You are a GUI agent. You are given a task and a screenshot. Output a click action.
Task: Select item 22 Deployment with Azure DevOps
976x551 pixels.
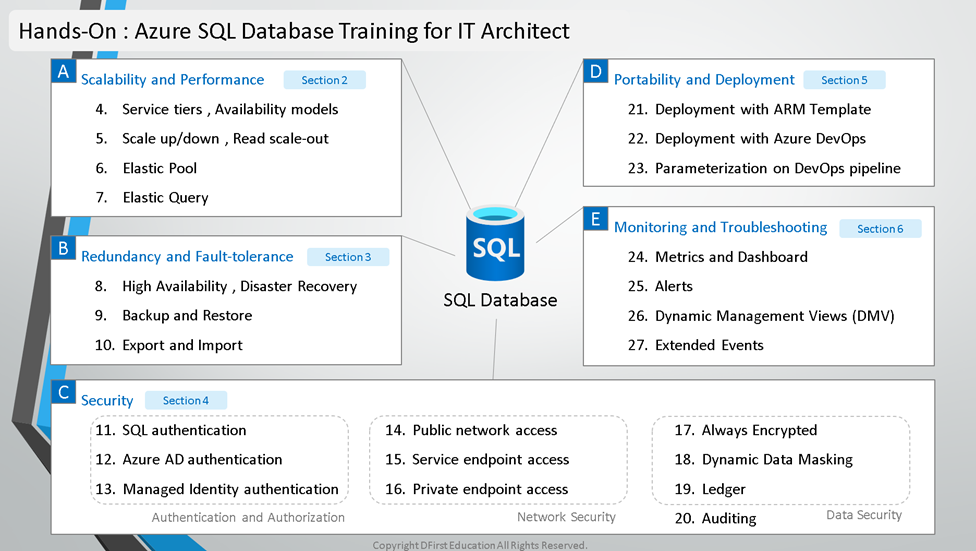pos(747,139)
